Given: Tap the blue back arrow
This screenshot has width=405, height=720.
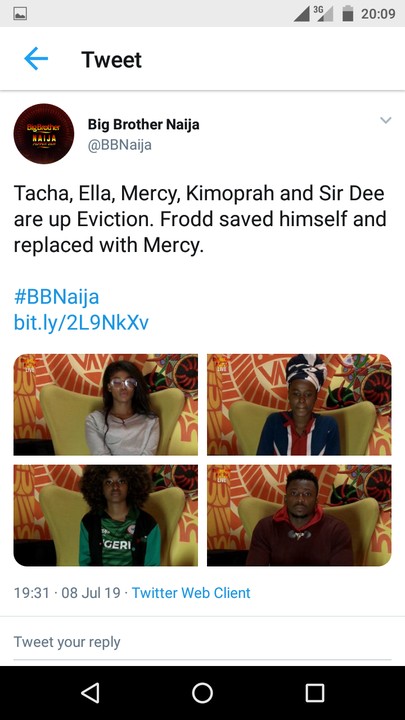Looking at the screenshot, I should pyautogui.click(x=36, y=59).
